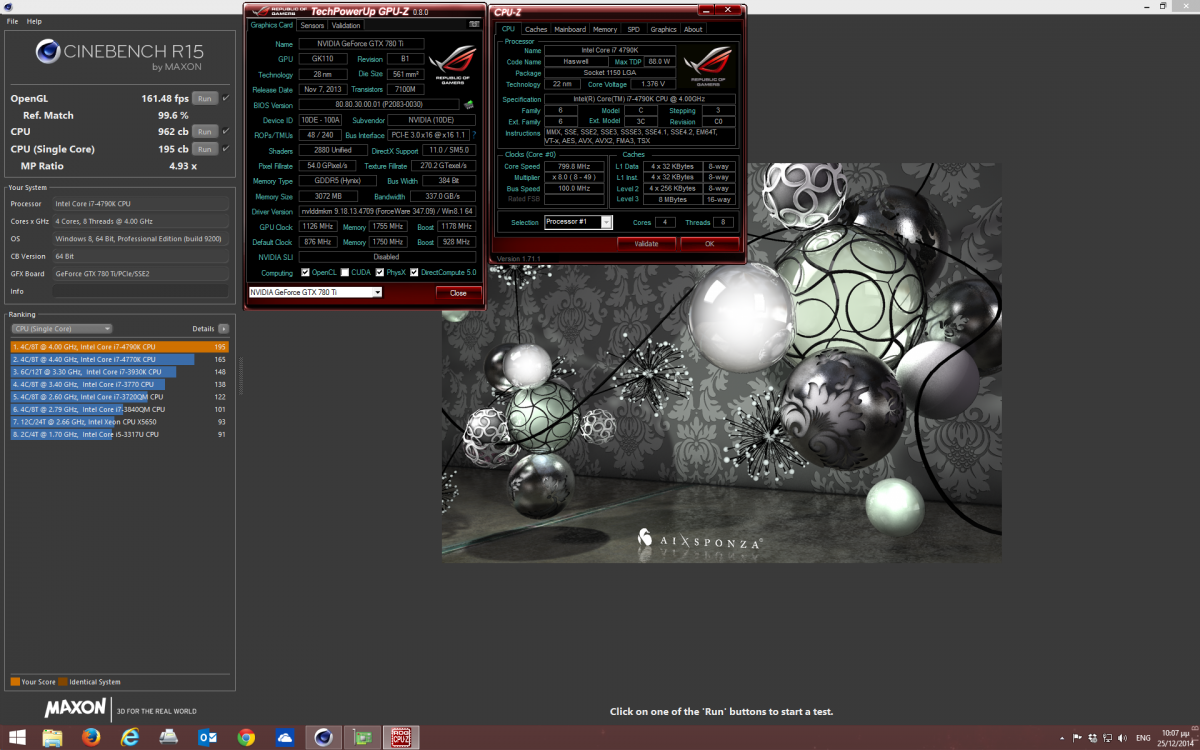This screenshot has height=750, width=1200.
Task: Run the CPU benchmark test
Action: [x=204, y=132]
